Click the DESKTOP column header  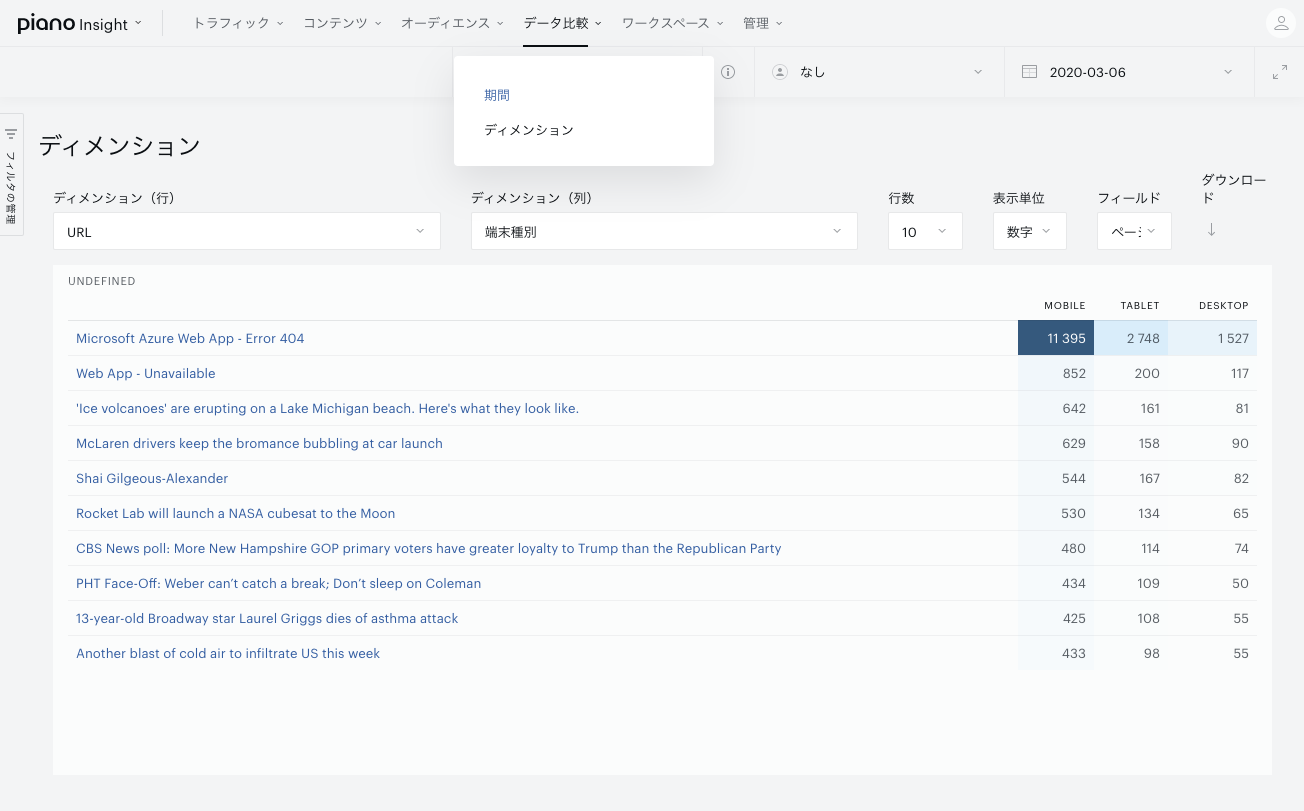click(x=1224, y=306)
